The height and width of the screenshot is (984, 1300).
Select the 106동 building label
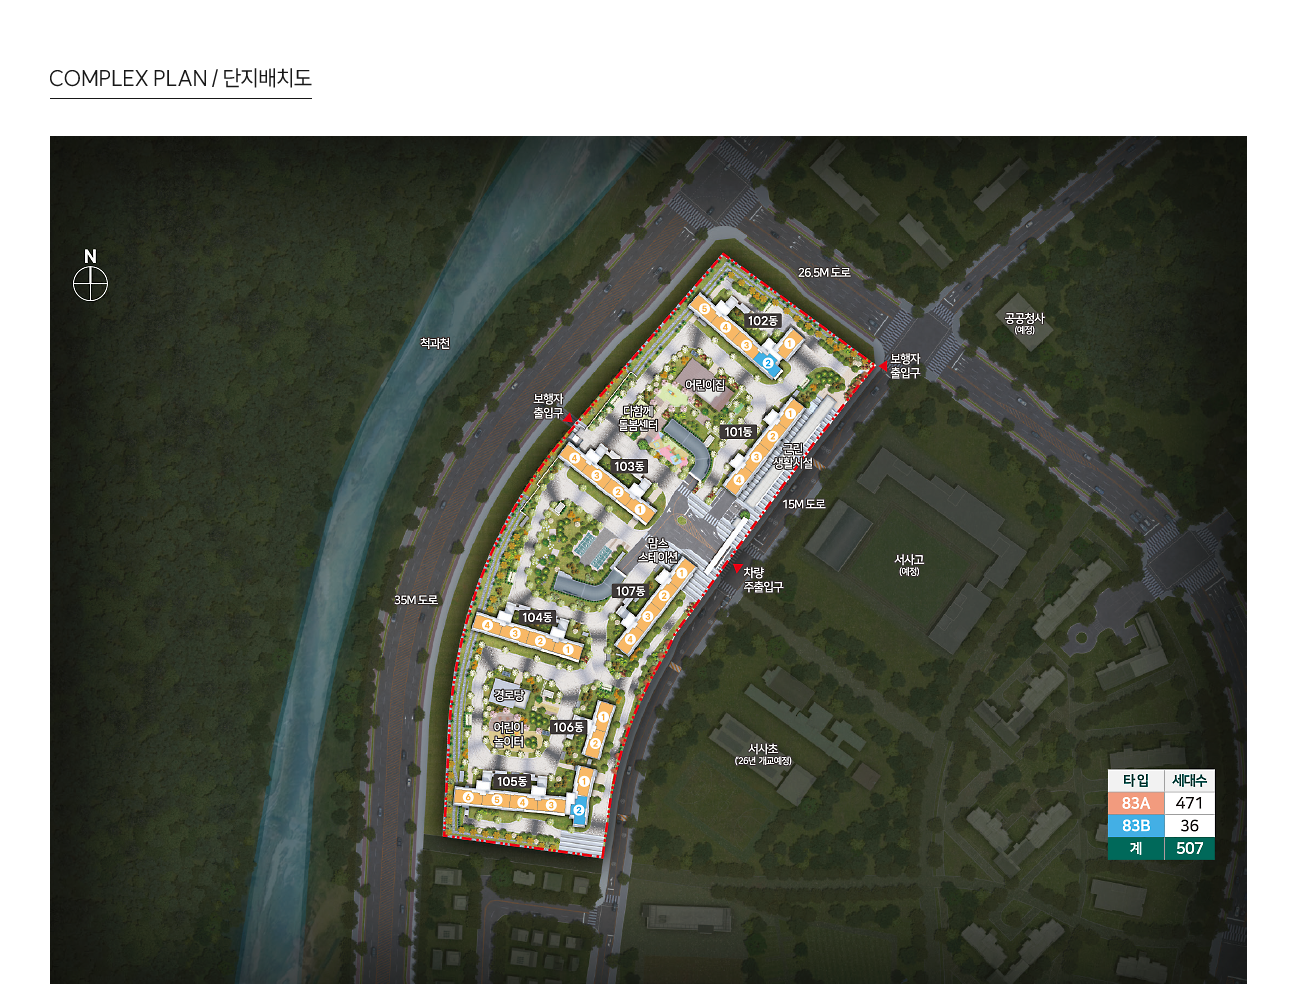click(x=568, y=727)
